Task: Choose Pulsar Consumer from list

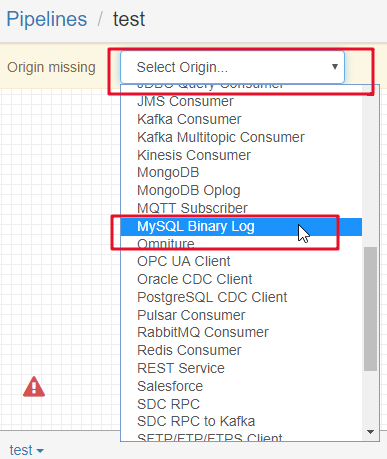Action: tap(241, 315)
